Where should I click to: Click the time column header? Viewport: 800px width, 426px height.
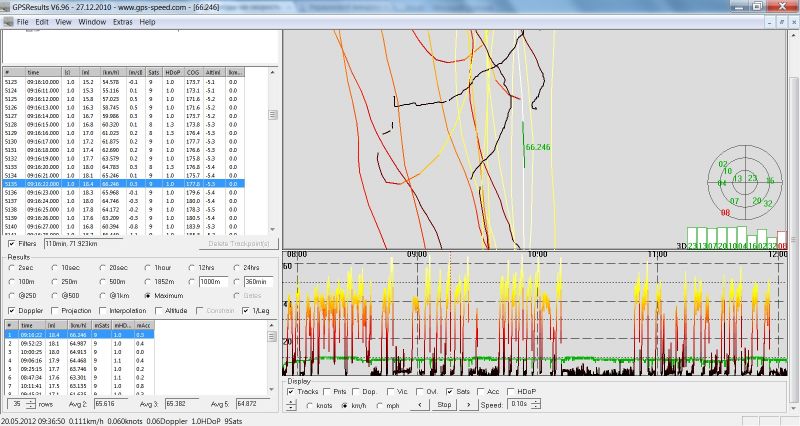click(34, 73)
